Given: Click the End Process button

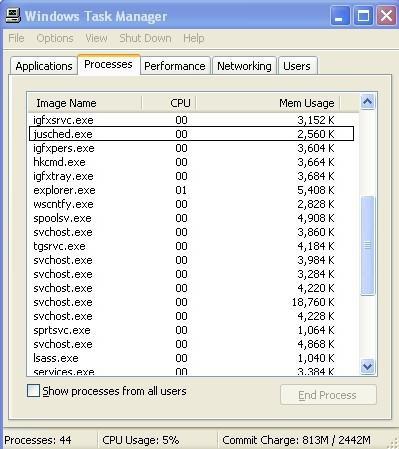Looking at the screenshot, I should click(x=328, y=395).
